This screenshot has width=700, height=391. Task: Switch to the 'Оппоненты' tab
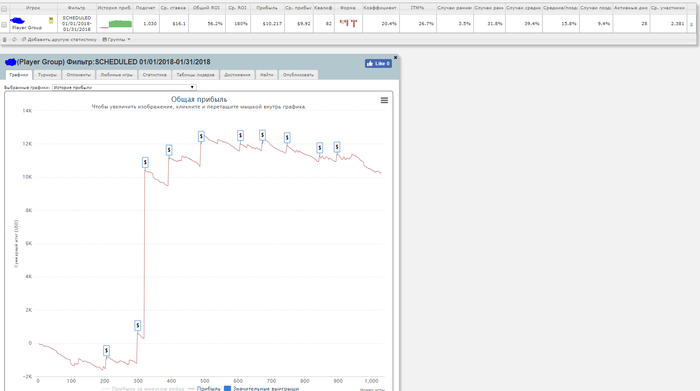[x=79, y=75]
